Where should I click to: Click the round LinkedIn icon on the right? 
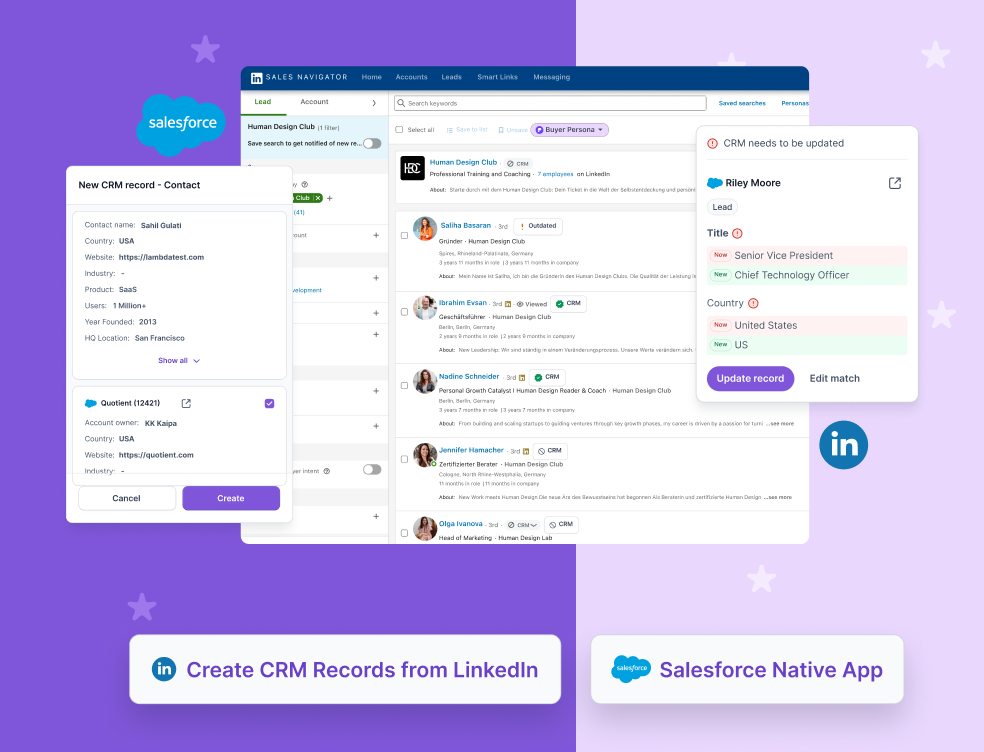coord(843,445)
